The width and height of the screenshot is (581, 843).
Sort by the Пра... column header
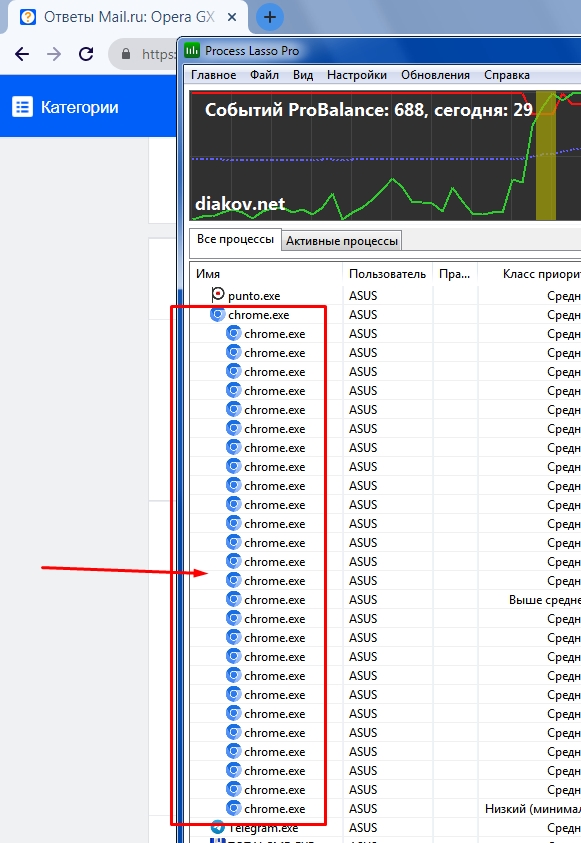click(x=455, y=274)
